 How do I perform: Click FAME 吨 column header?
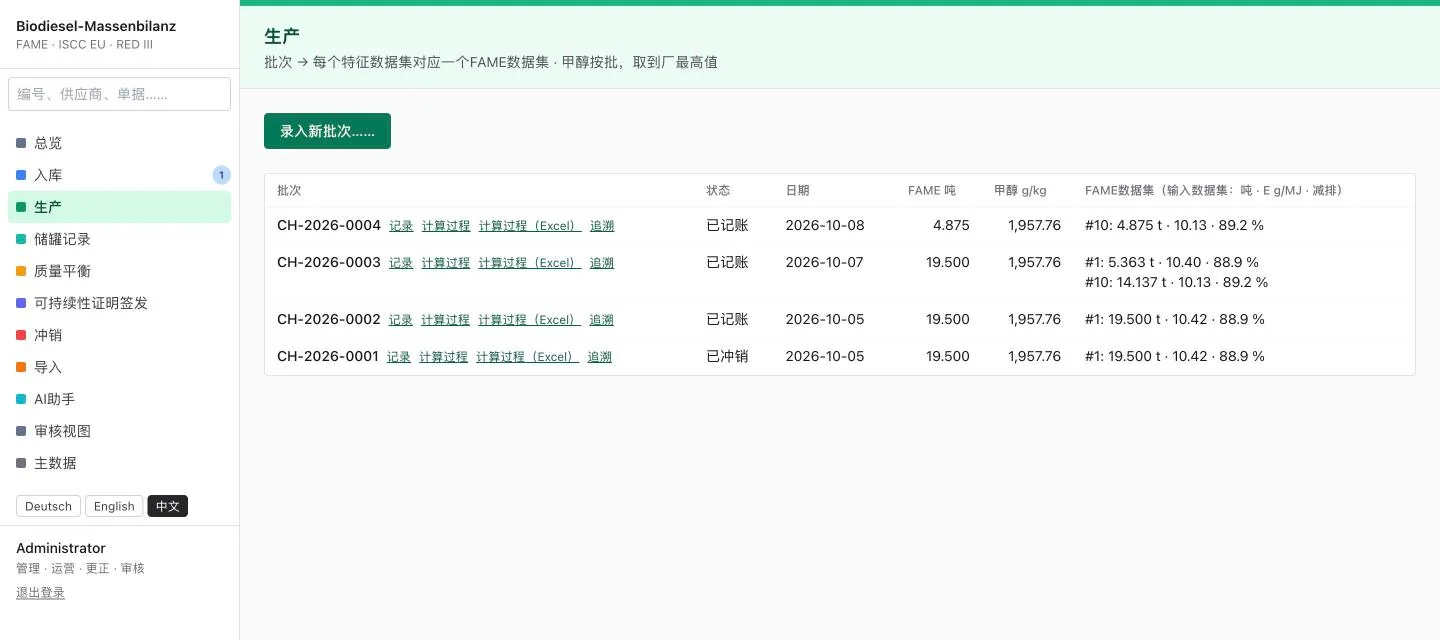pyautogui.click(x=932, y=190)
